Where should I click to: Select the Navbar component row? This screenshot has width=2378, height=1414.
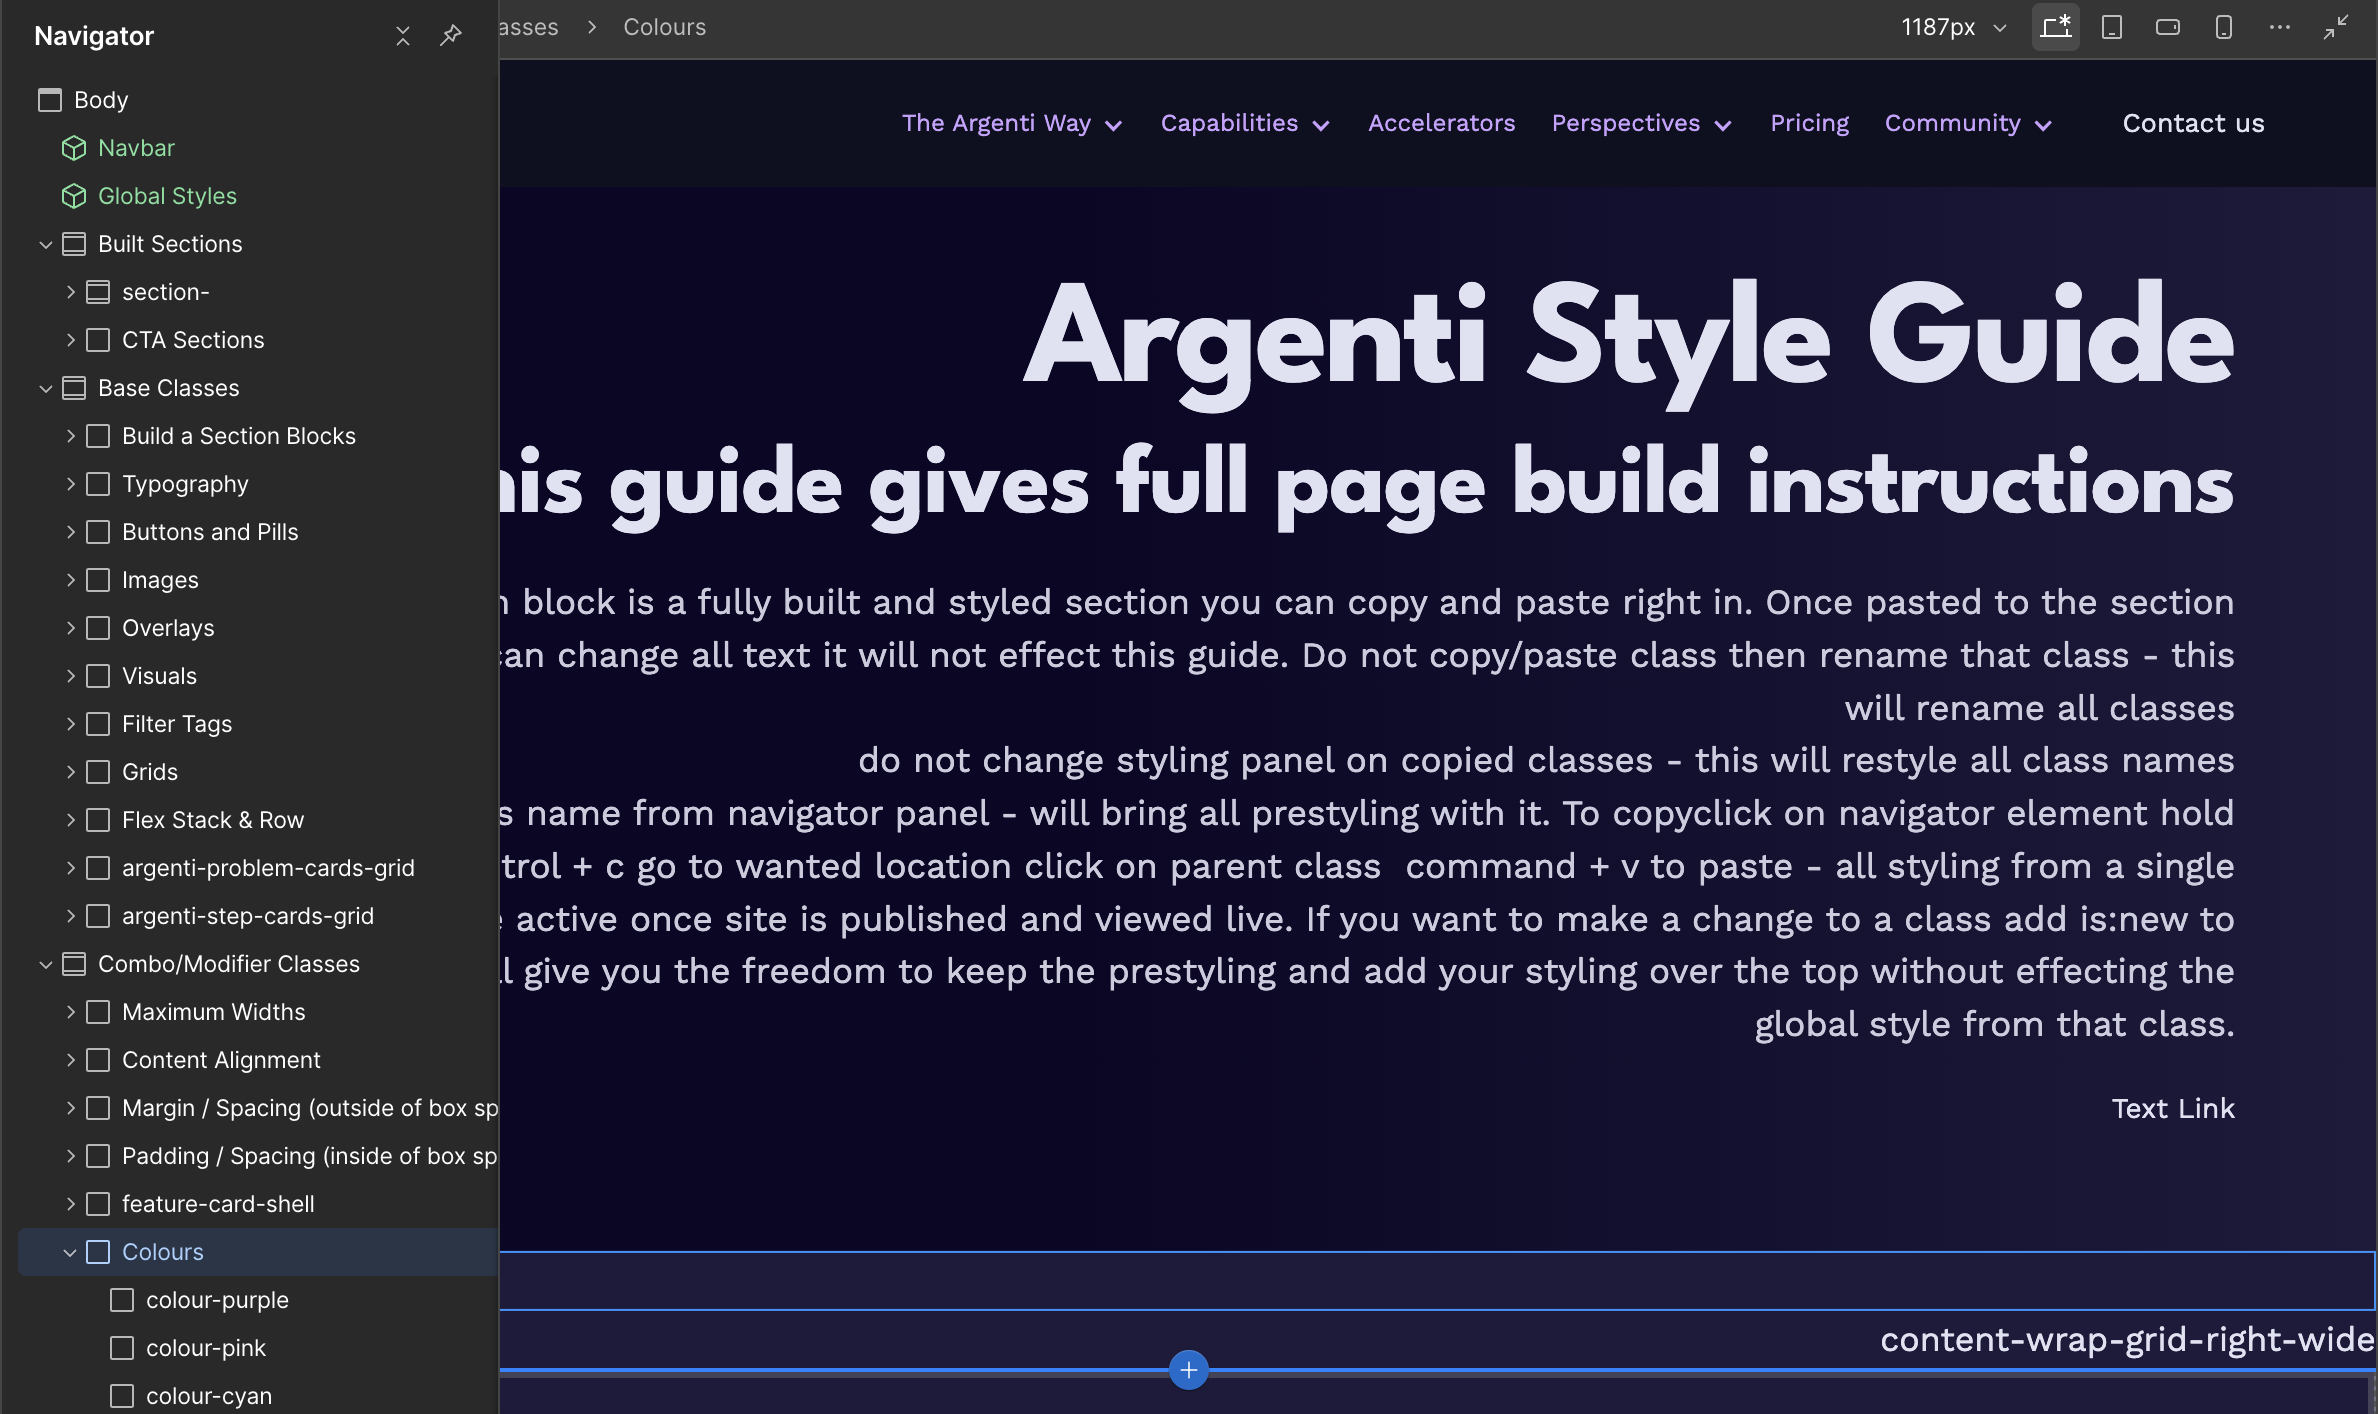[x=258, y=148]
